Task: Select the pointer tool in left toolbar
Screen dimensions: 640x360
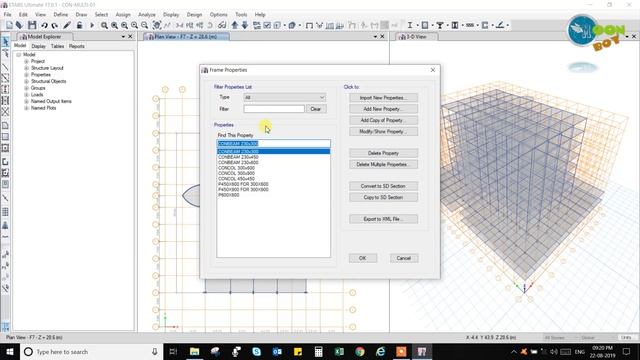Action: tap(5, 42)
